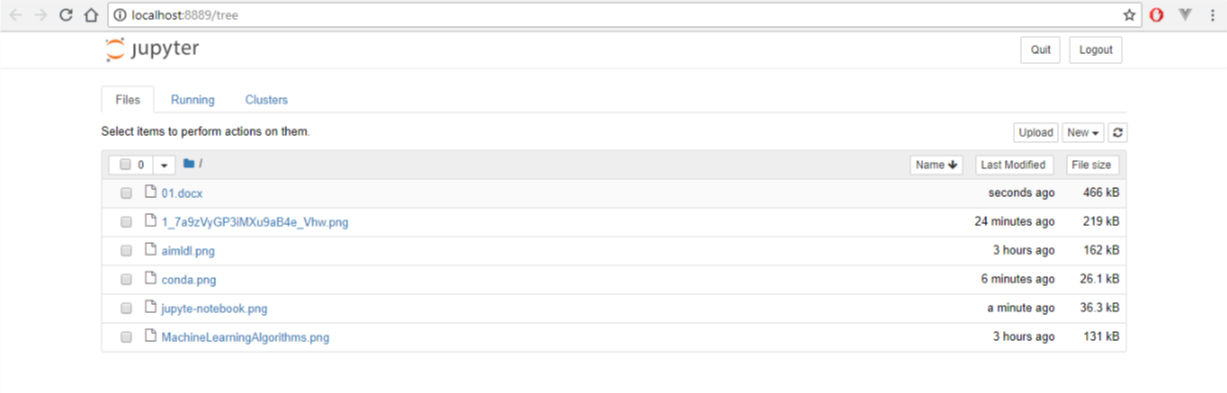The height and width of the screenshot is (393, 1227).
Task: Select the aimldl.png checkbox
Action: [x=126, y=251]
